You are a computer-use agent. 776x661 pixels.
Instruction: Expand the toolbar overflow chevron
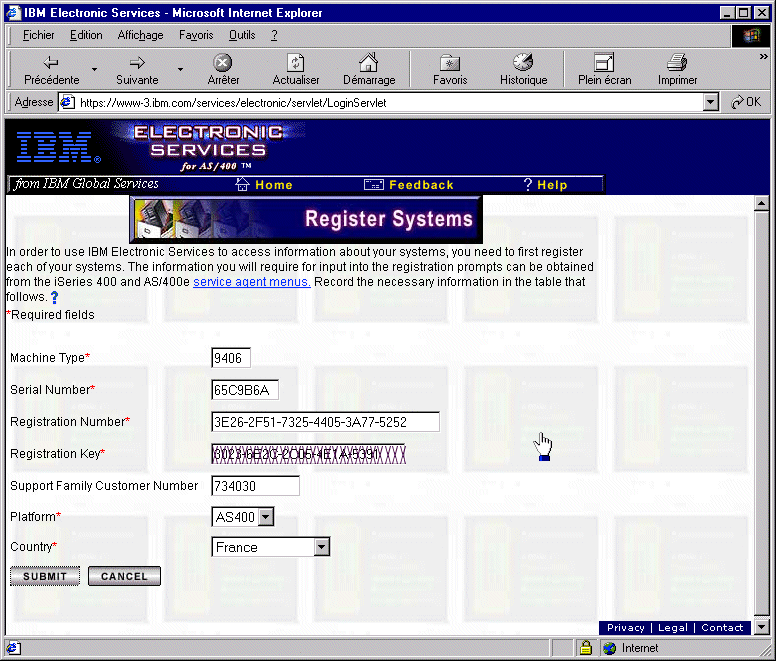pos(763,57)
